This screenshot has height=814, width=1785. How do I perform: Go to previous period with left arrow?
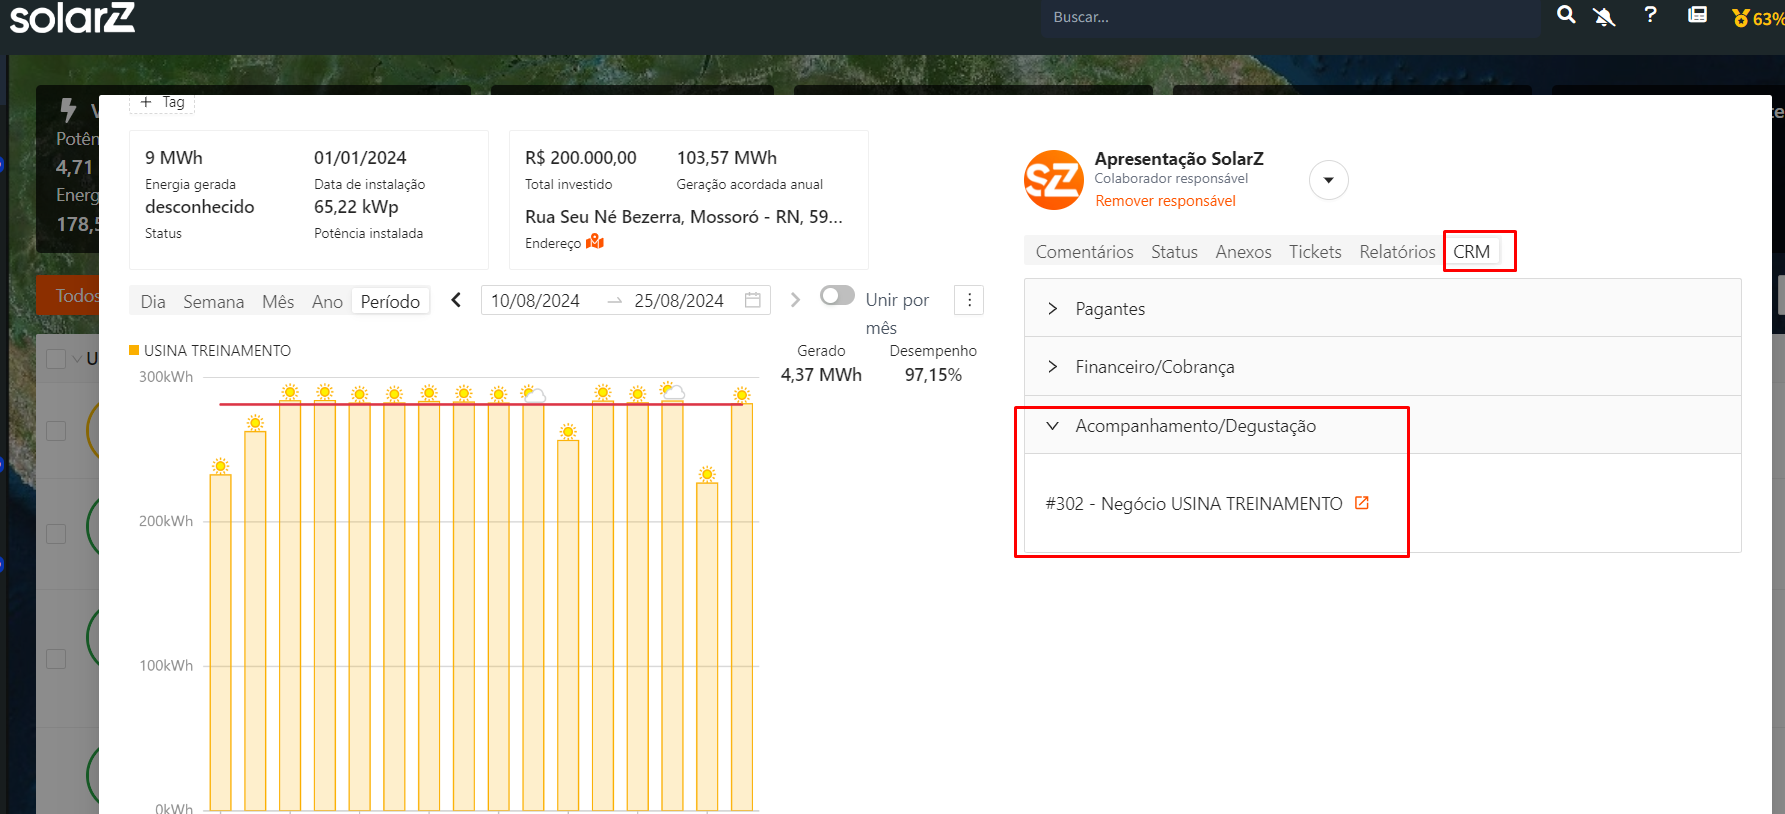pyautogui.click(x=456, y=300)
